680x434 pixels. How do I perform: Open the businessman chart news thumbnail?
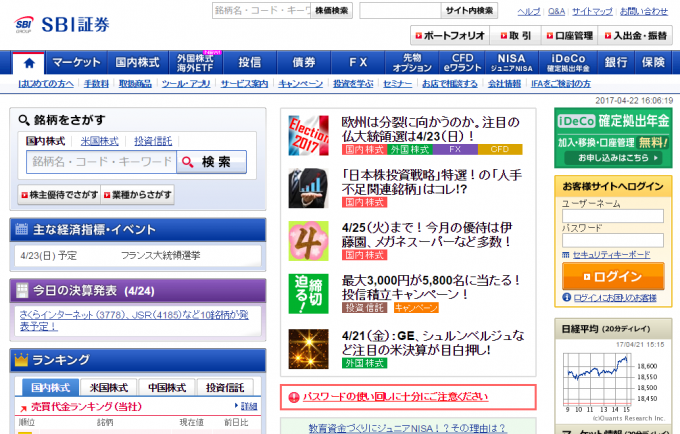308,188
